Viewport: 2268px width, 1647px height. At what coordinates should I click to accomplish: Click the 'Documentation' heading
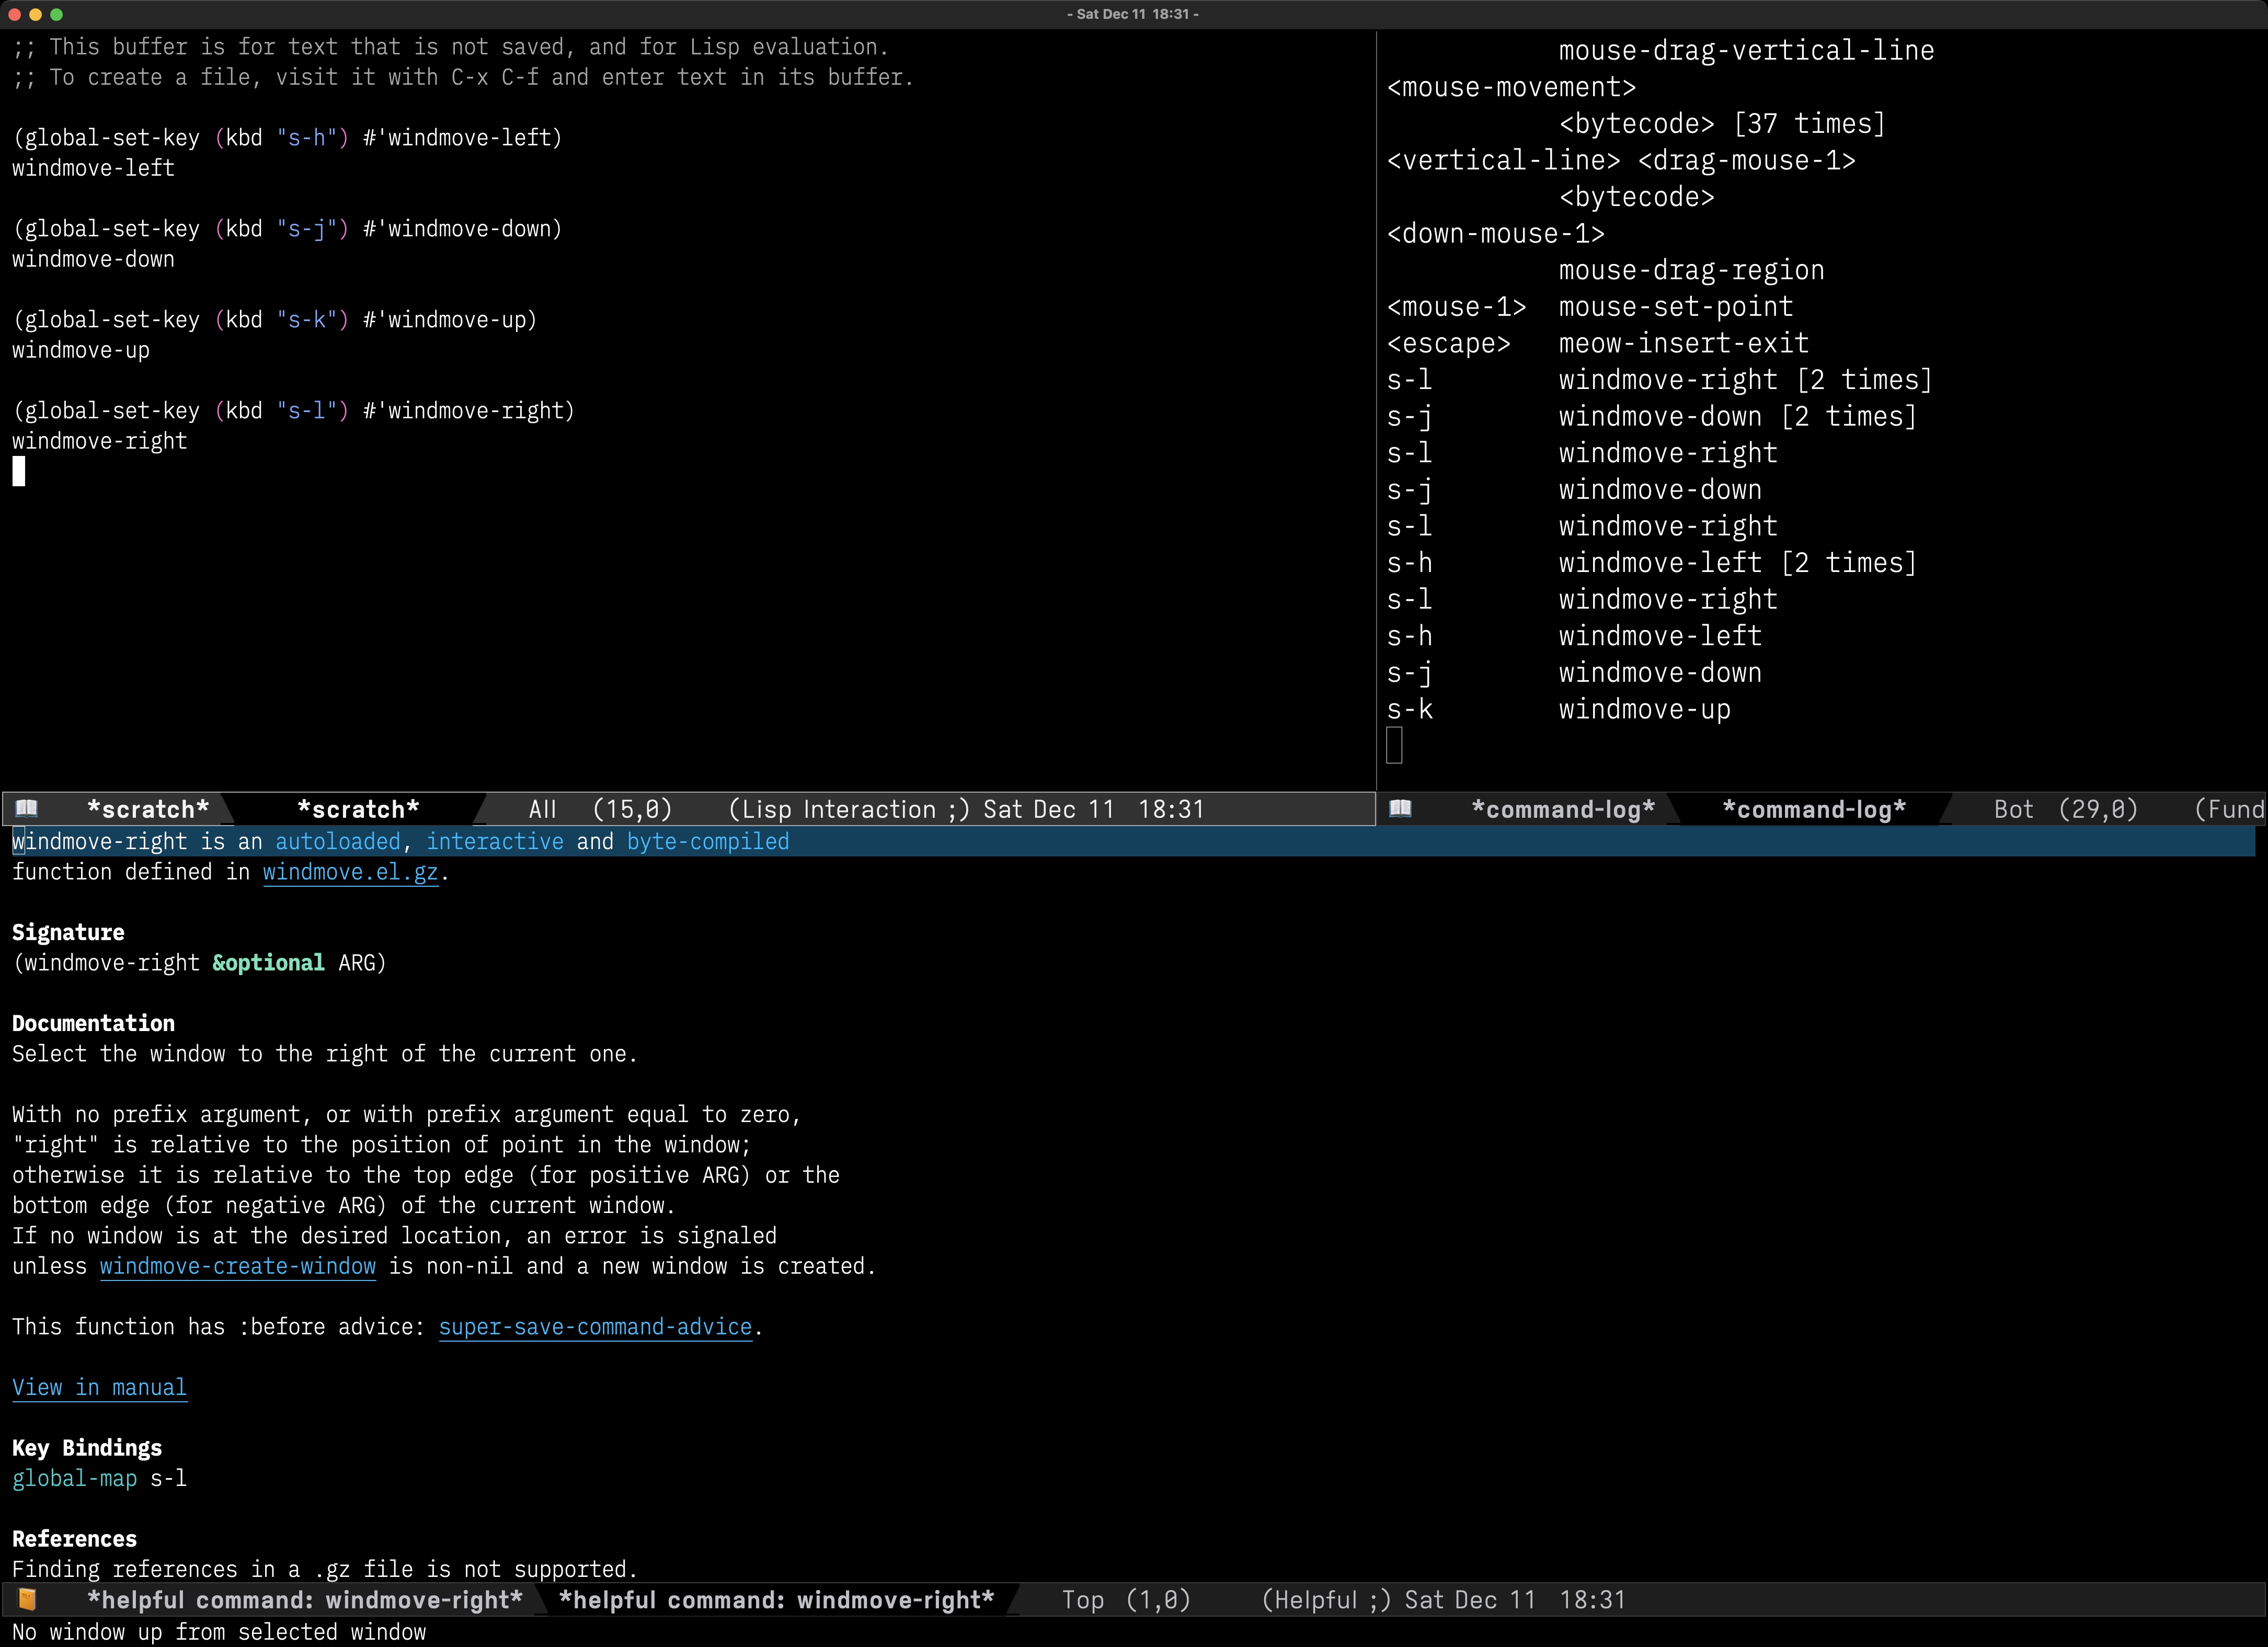coord(93,1023)
